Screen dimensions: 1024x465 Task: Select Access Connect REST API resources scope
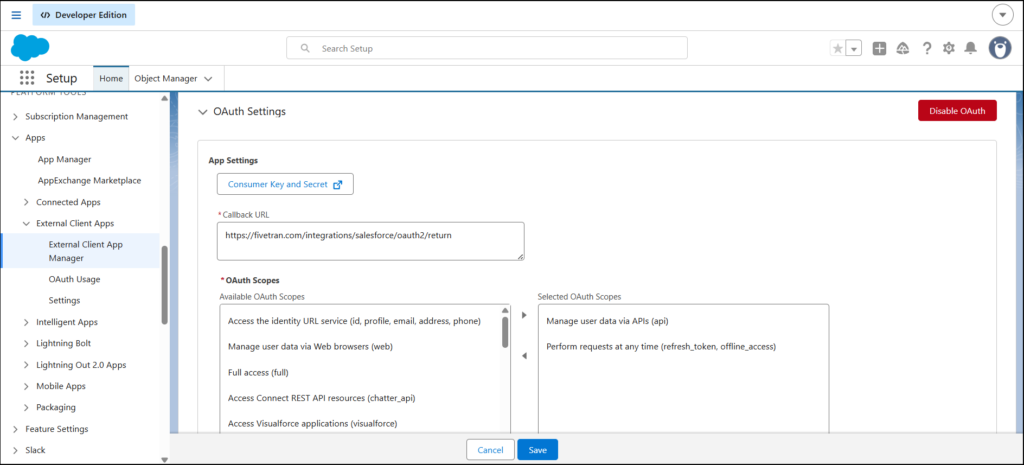[322, 398]
